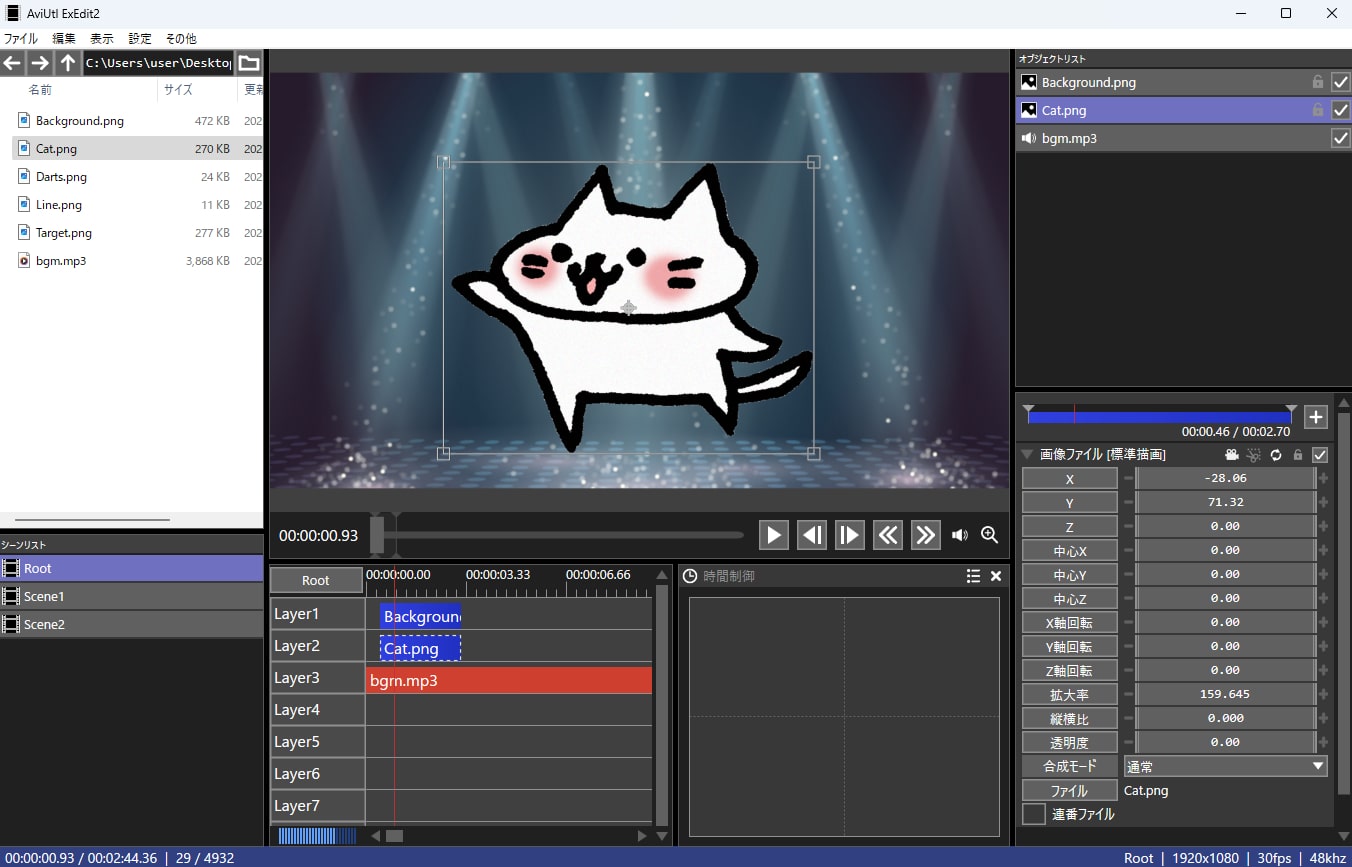
Task: Increase the Y value with plus
Action: pyautogui.click(x=1324, y=502)
